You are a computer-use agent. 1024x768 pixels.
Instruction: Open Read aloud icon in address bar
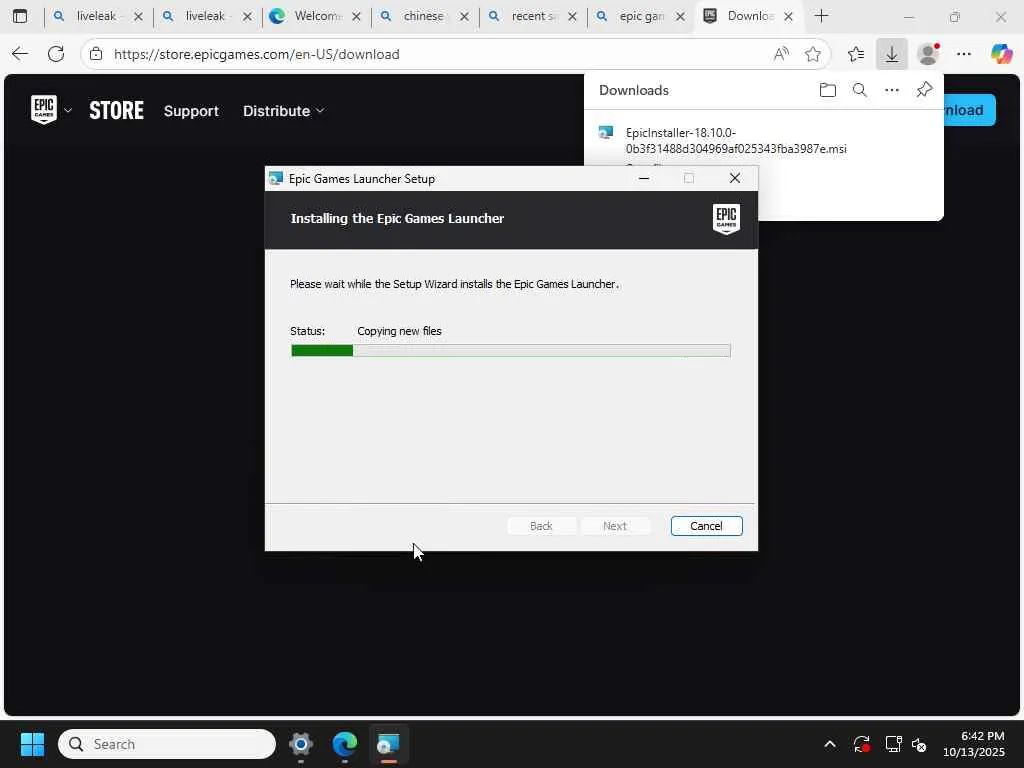tap(781, 54)
